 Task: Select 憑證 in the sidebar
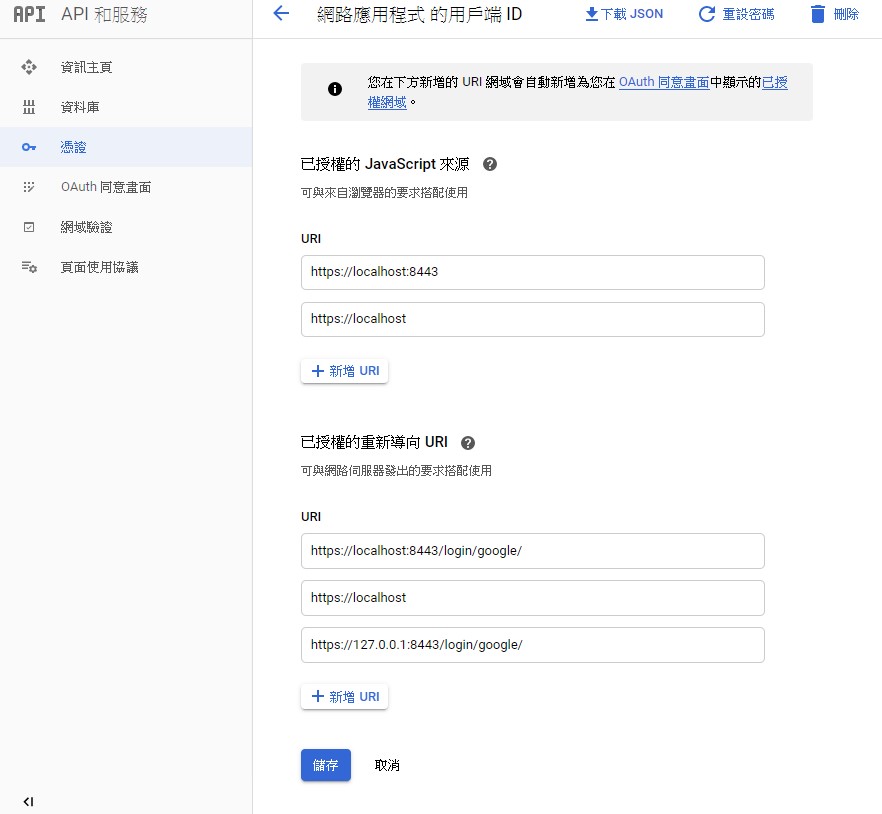(73, 147)
